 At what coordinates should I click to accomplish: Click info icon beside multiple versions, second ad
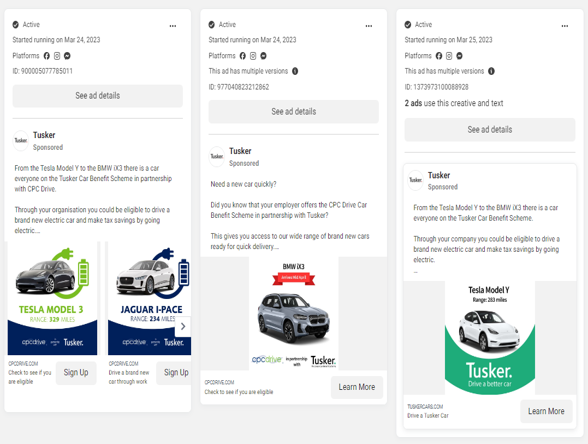[295, 71]
